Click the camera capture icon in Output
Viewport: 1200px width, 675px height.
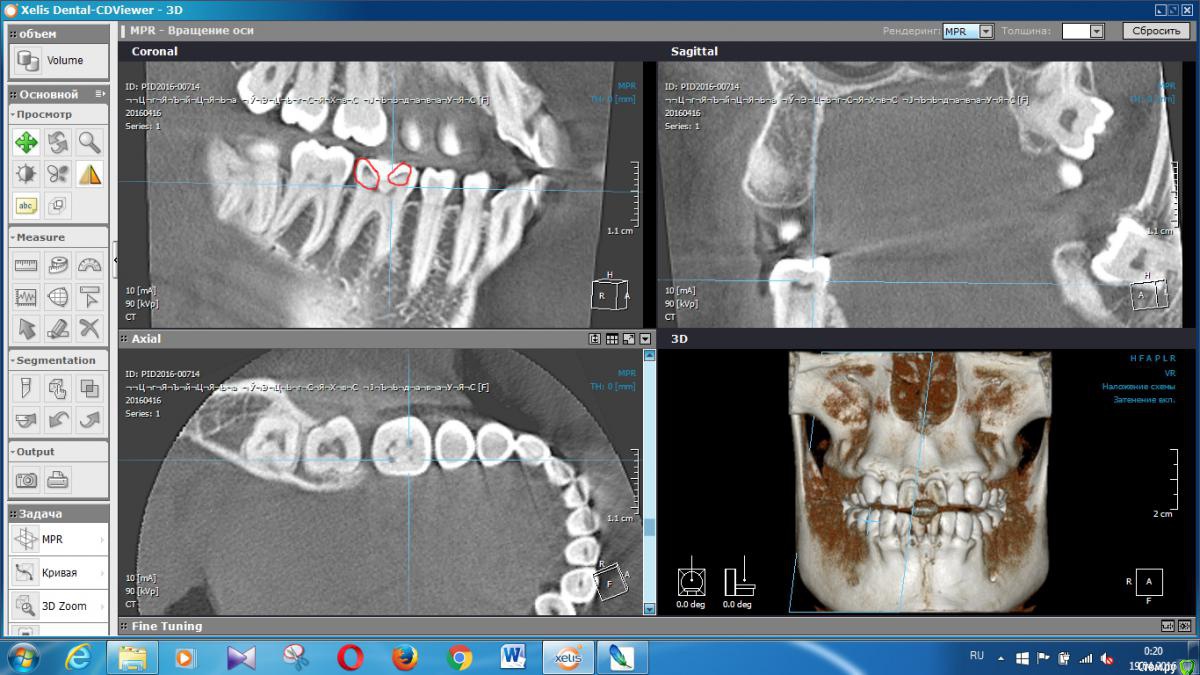pyautogui.click(x=26, y=480)
